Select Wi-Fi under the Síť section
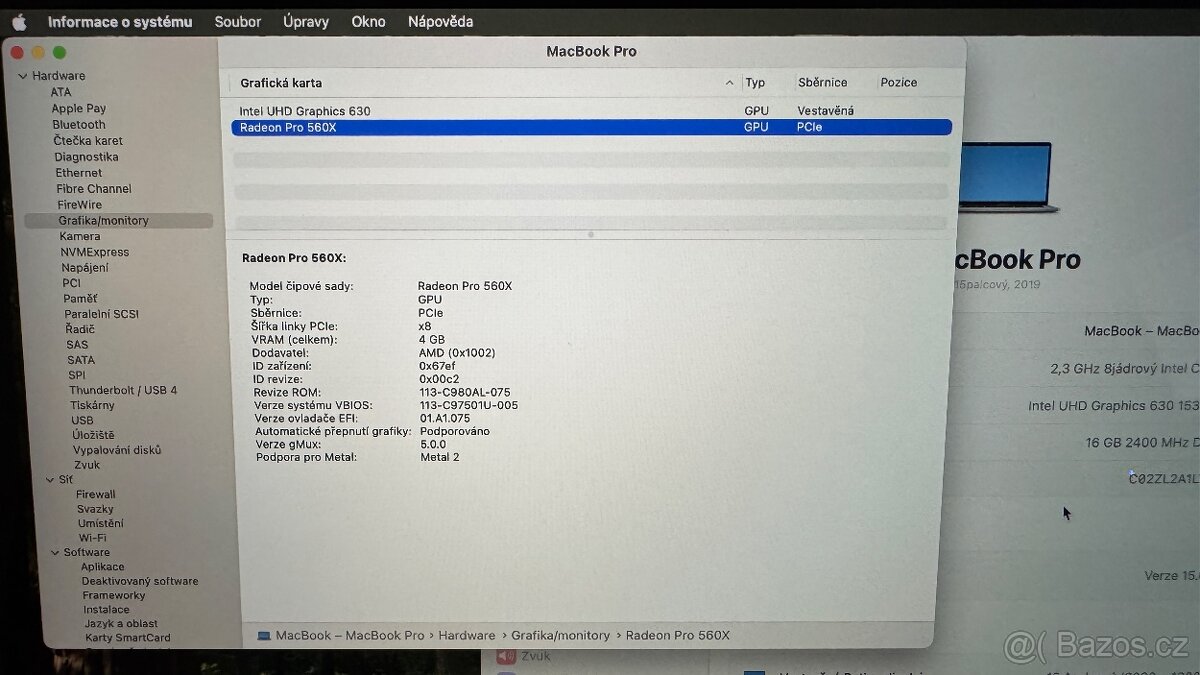The width and height of the screenshot is (1200, 675). [x=95, y=537]
